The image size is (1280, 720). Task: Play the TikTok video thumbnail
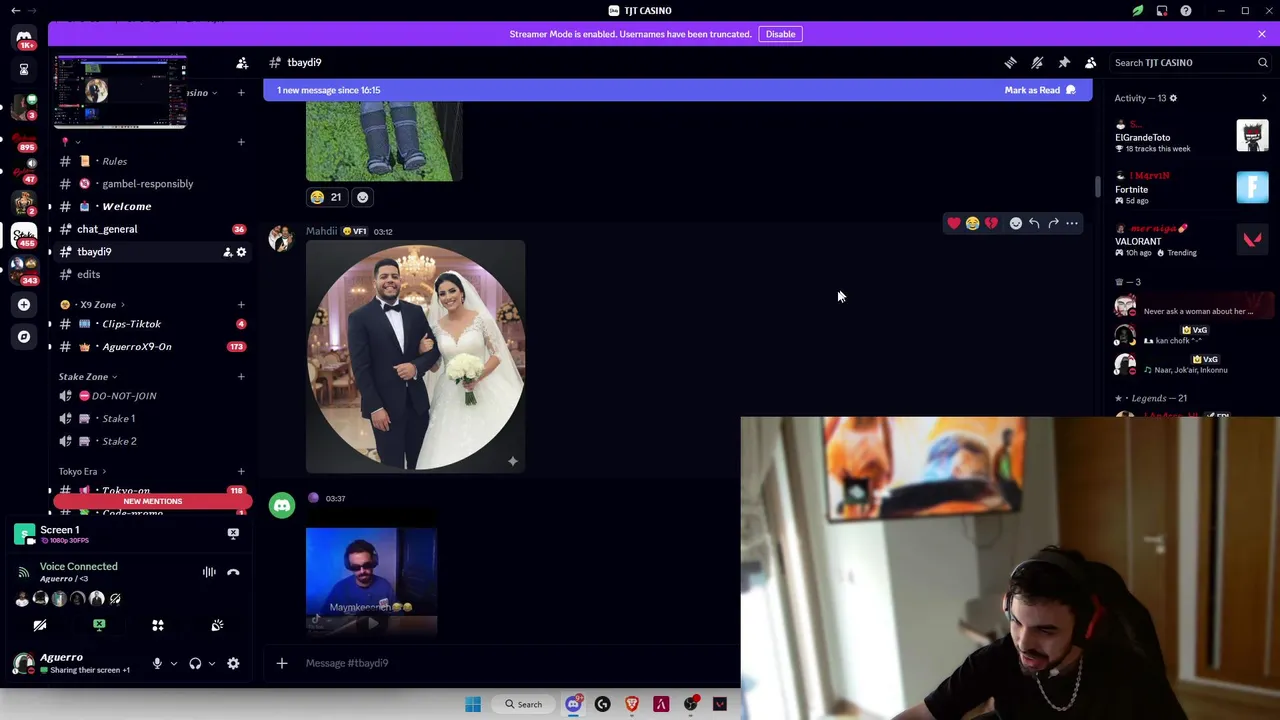coord(371,581)
